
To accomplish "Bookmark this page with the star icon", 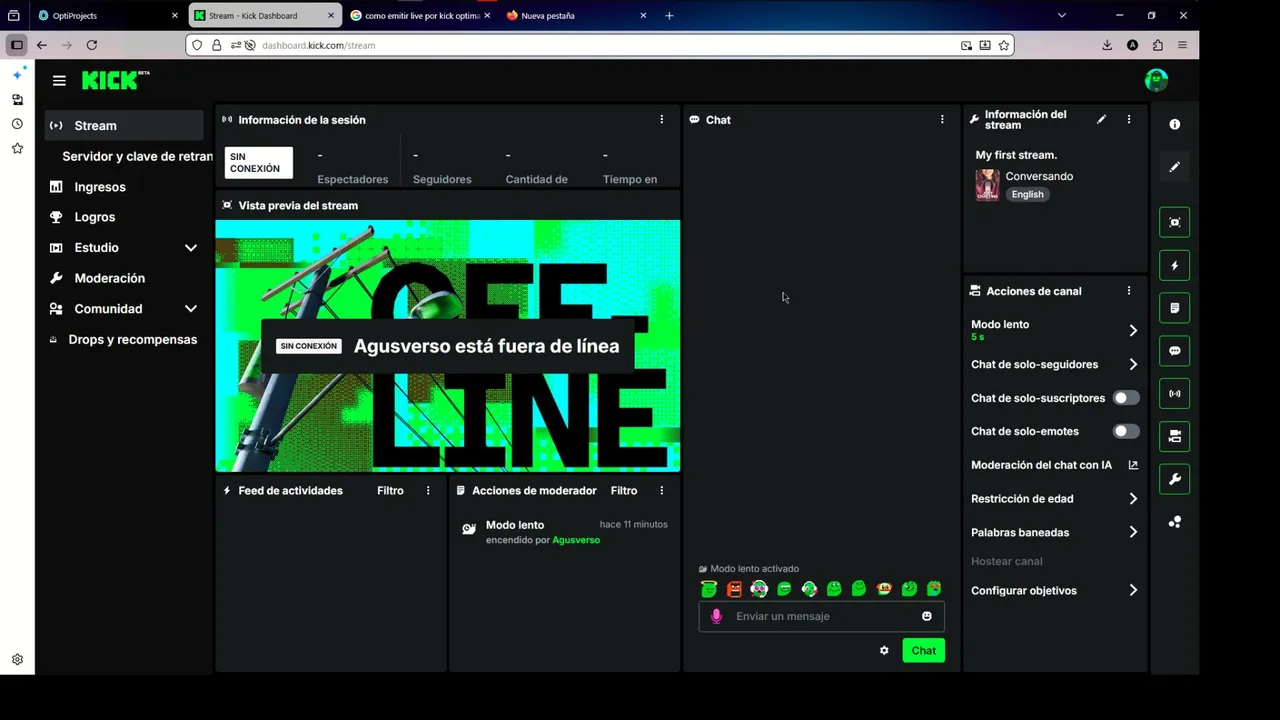I will pos(1004,45).
